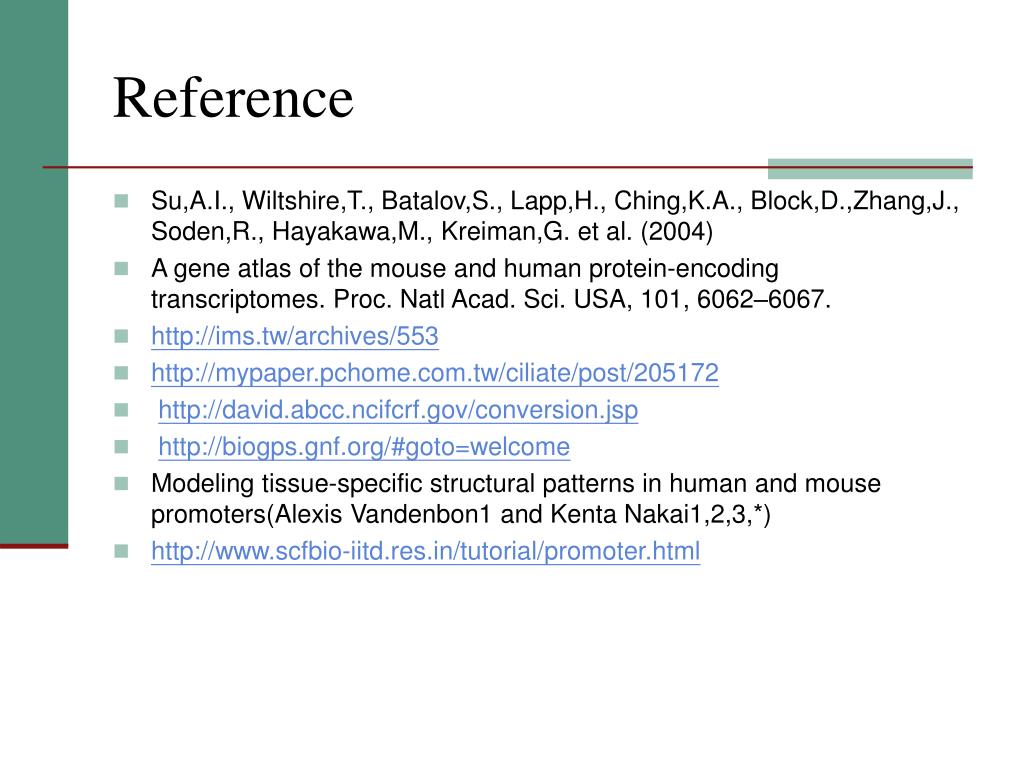
Task: Open the mypaper.pchome.com.tw ciliate post link
Action: pyautogui.click(x=435, y=373)
